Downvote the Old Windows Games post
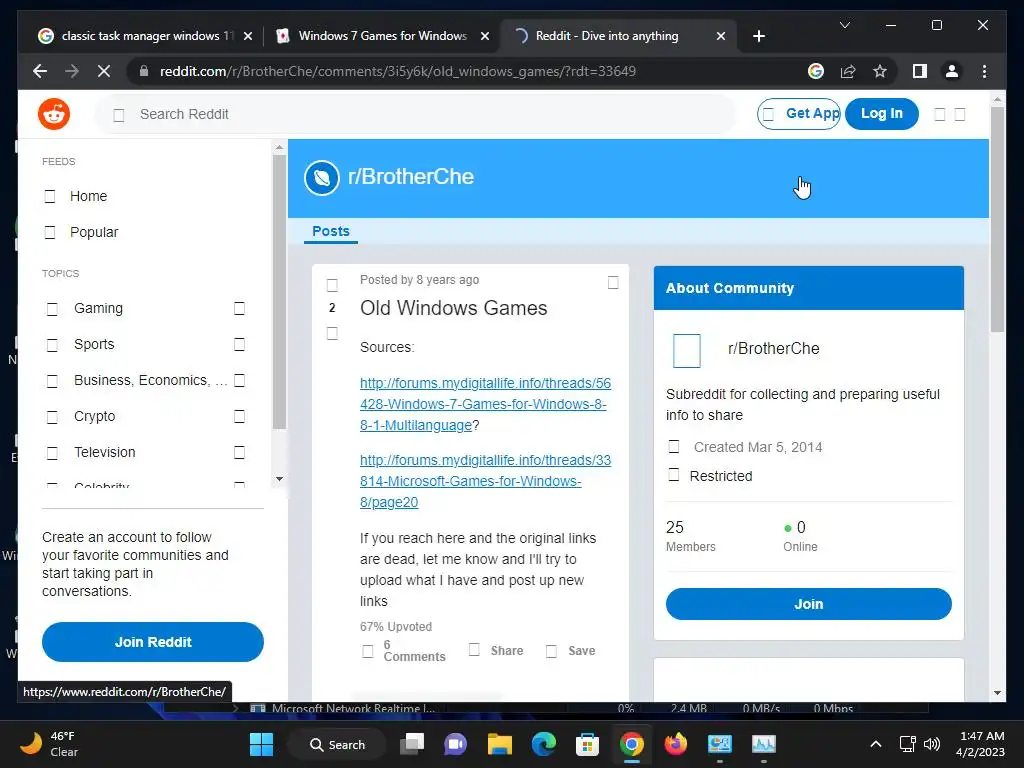Image resolution: width=1024 pixels, height=768 pixels. tap(332, 333)
